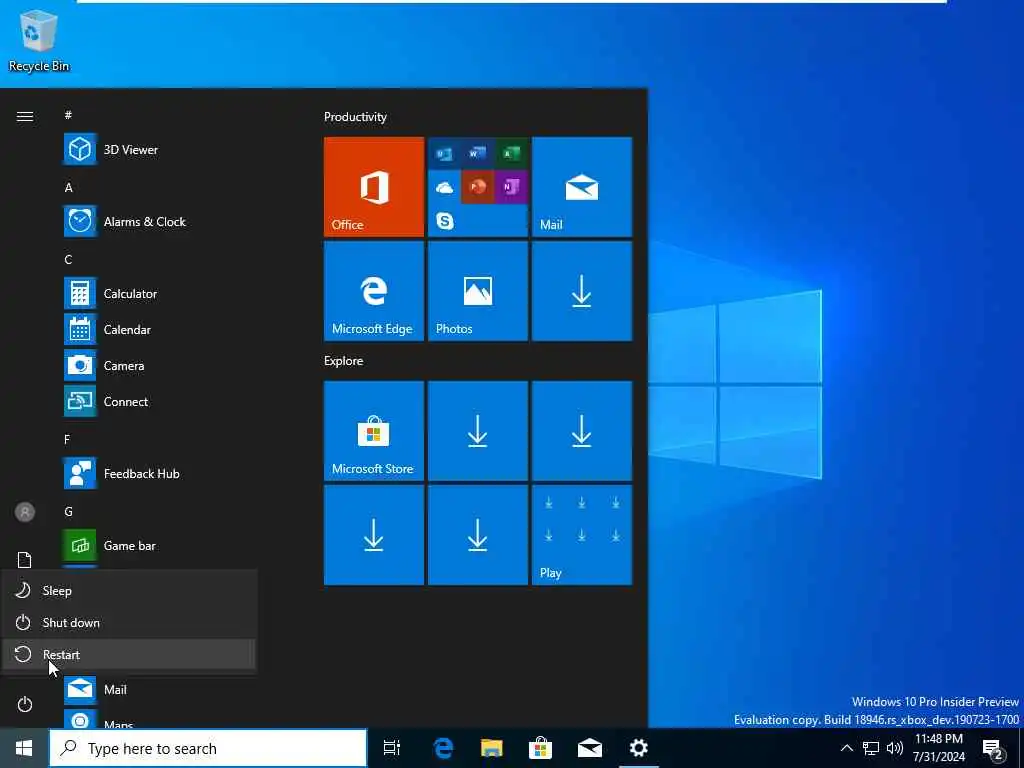The image size is (1024, 768).
Task: Click the G letter group header
Action: click(69, 511)
